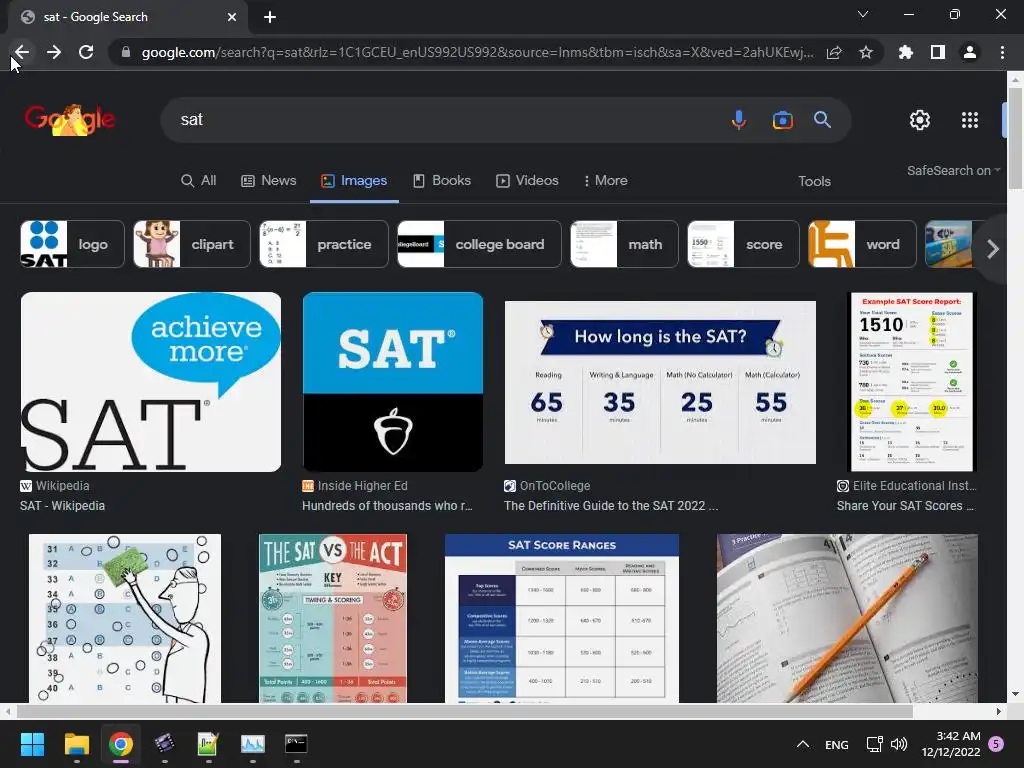
Task: Open the Tools filter options
Action: (x=814, y=182)
